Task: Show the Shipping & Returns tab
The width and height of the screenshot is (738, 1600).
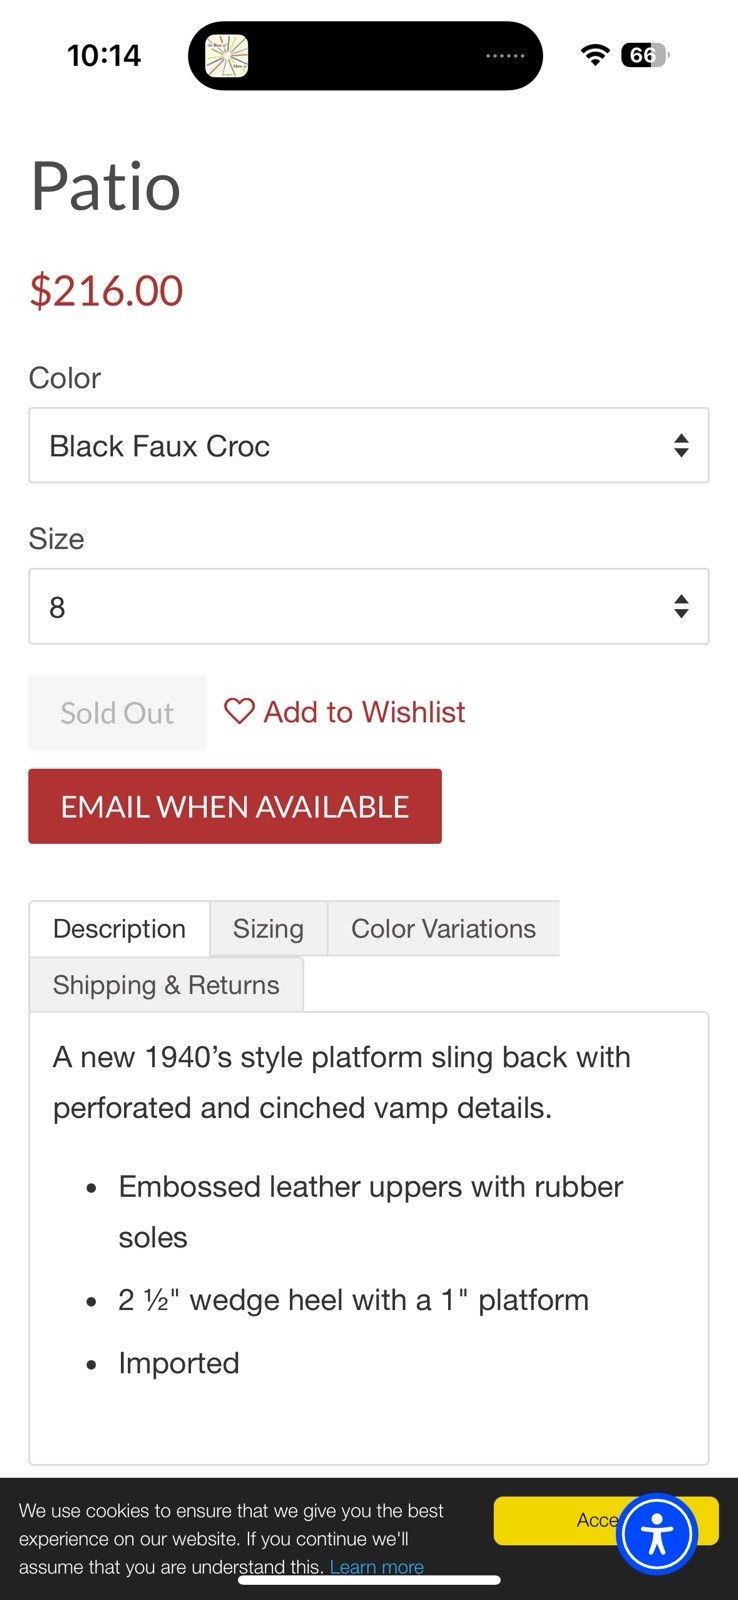Action: (x=166, y=985)
